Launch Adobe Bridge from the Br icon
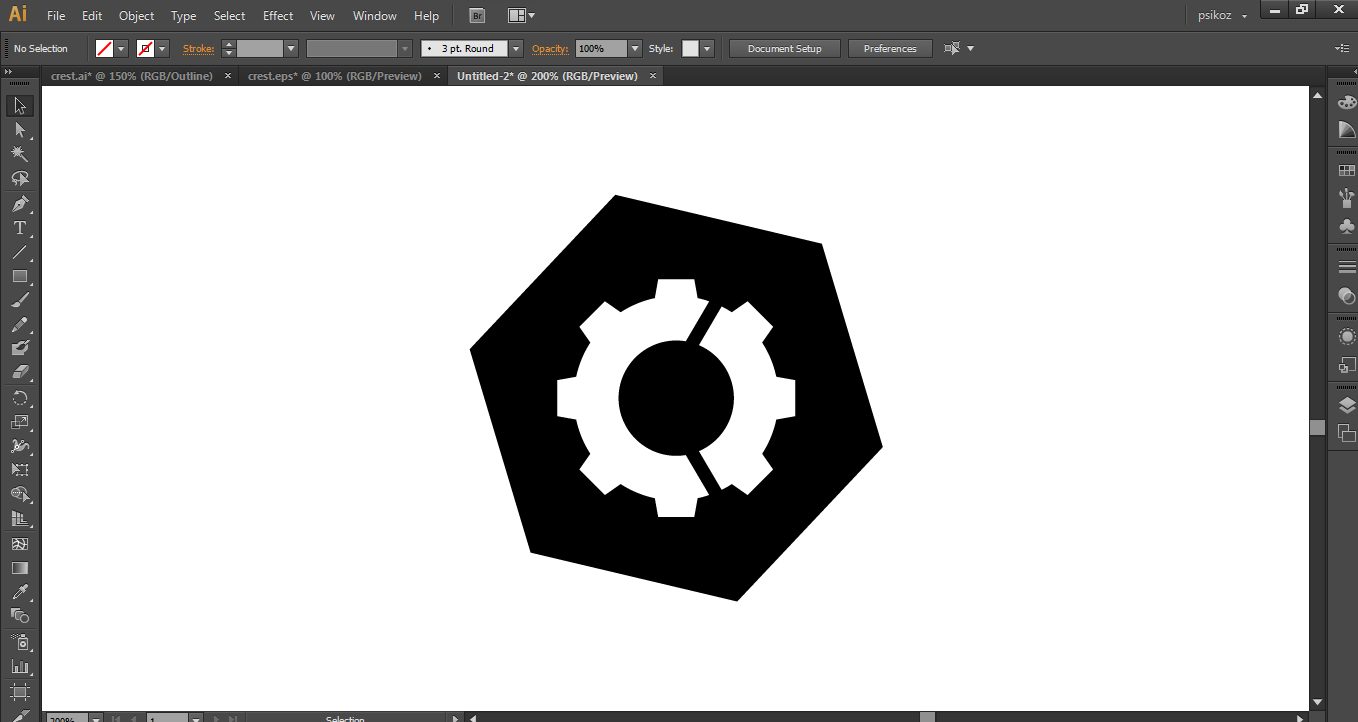Screen dimensions: 1358x722 477,16
